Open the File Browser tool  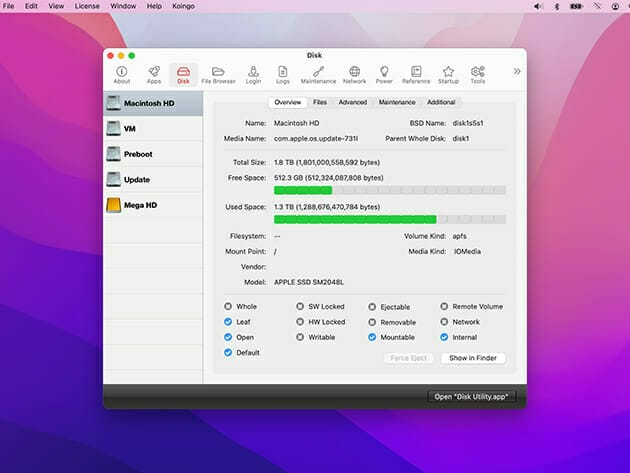tap(218, 74)
